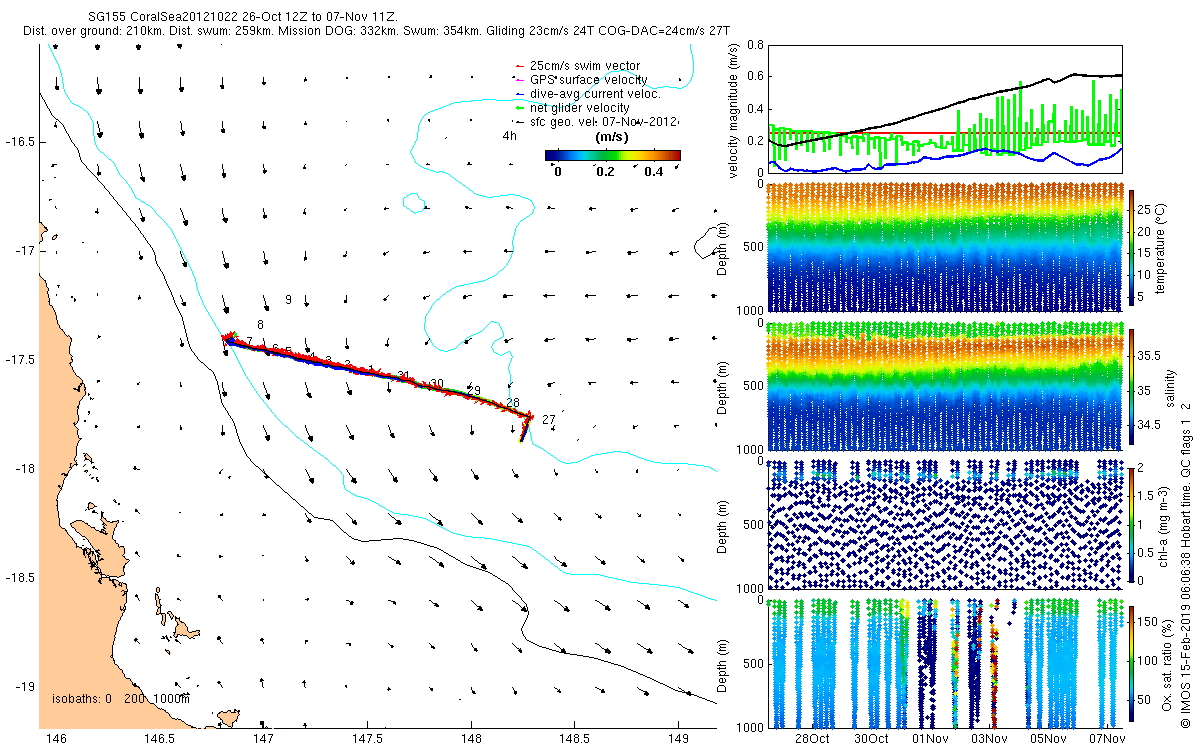Image resolution: width=1200 pixels, height=750 pixels.
Task: Click day marker 8 near track end
Action: coord(260,325)
